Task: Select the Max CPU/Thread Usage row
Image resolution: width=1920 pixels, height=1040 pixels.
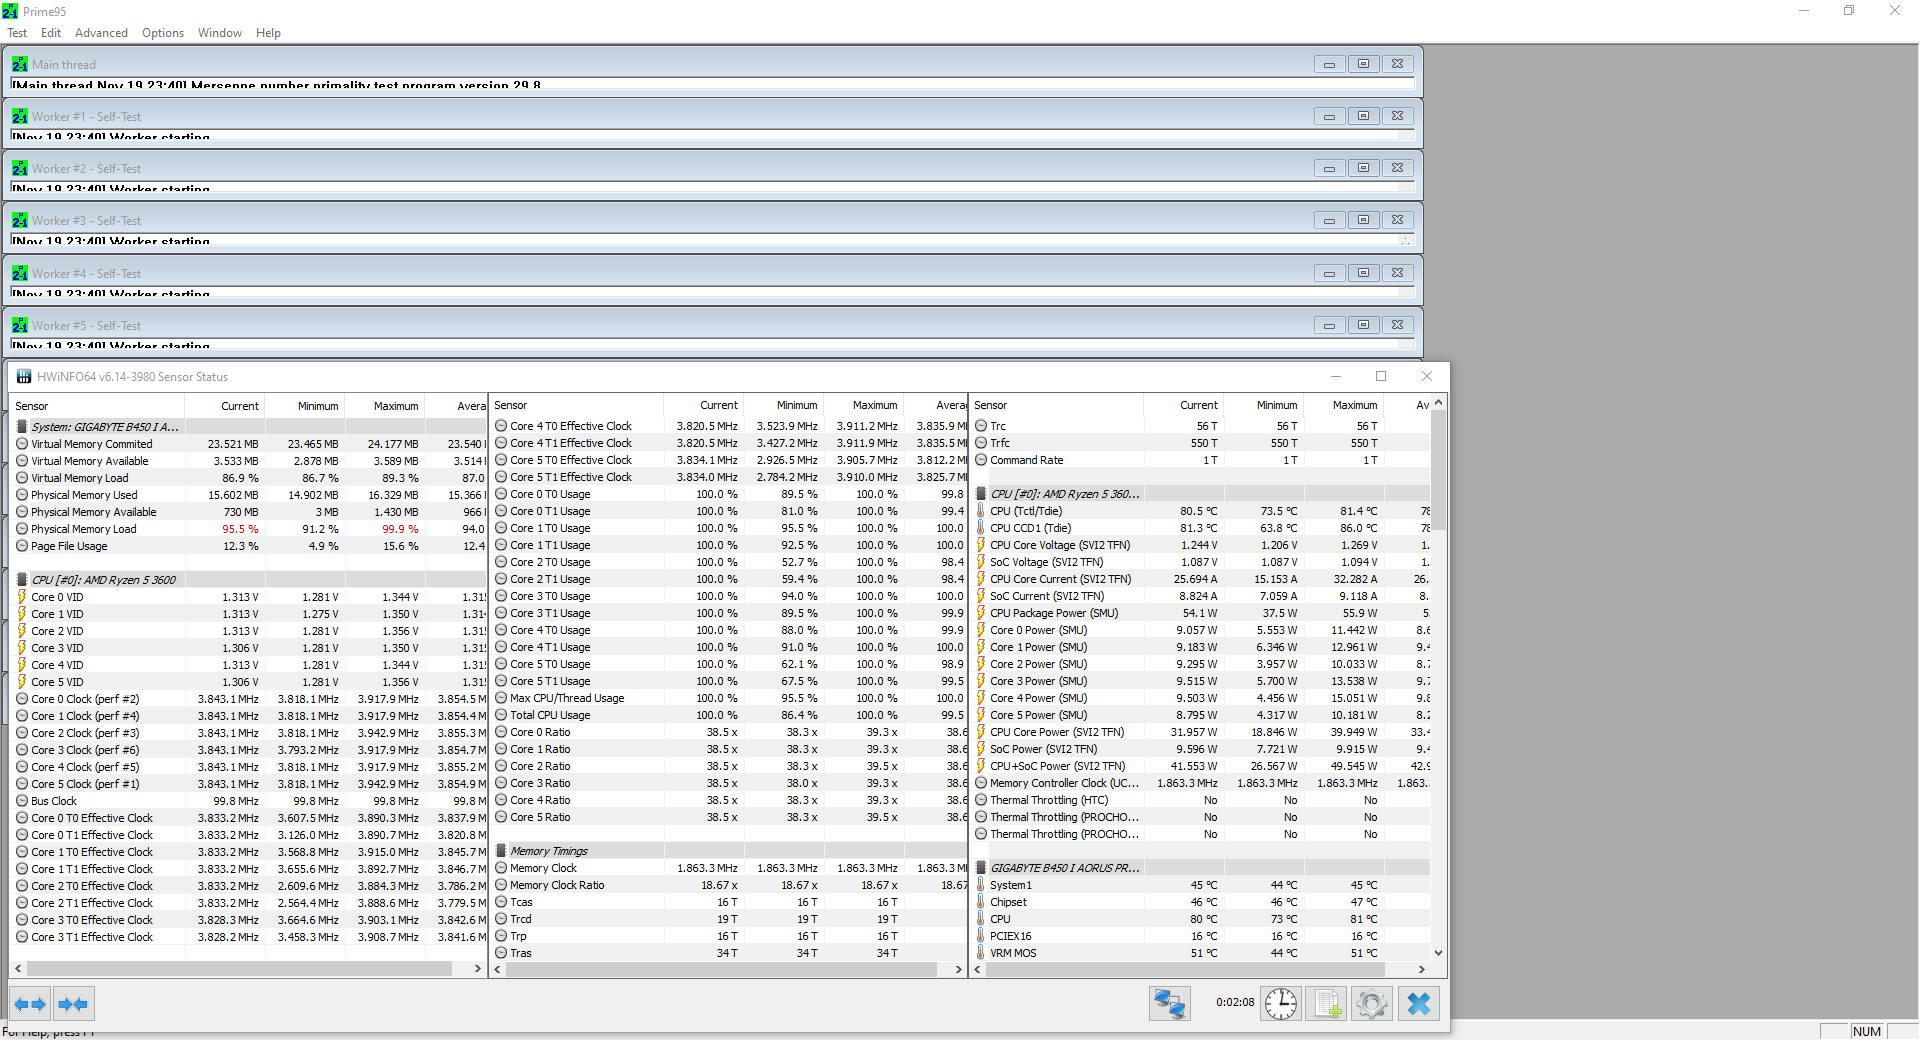Action: (x=729, y=698)
